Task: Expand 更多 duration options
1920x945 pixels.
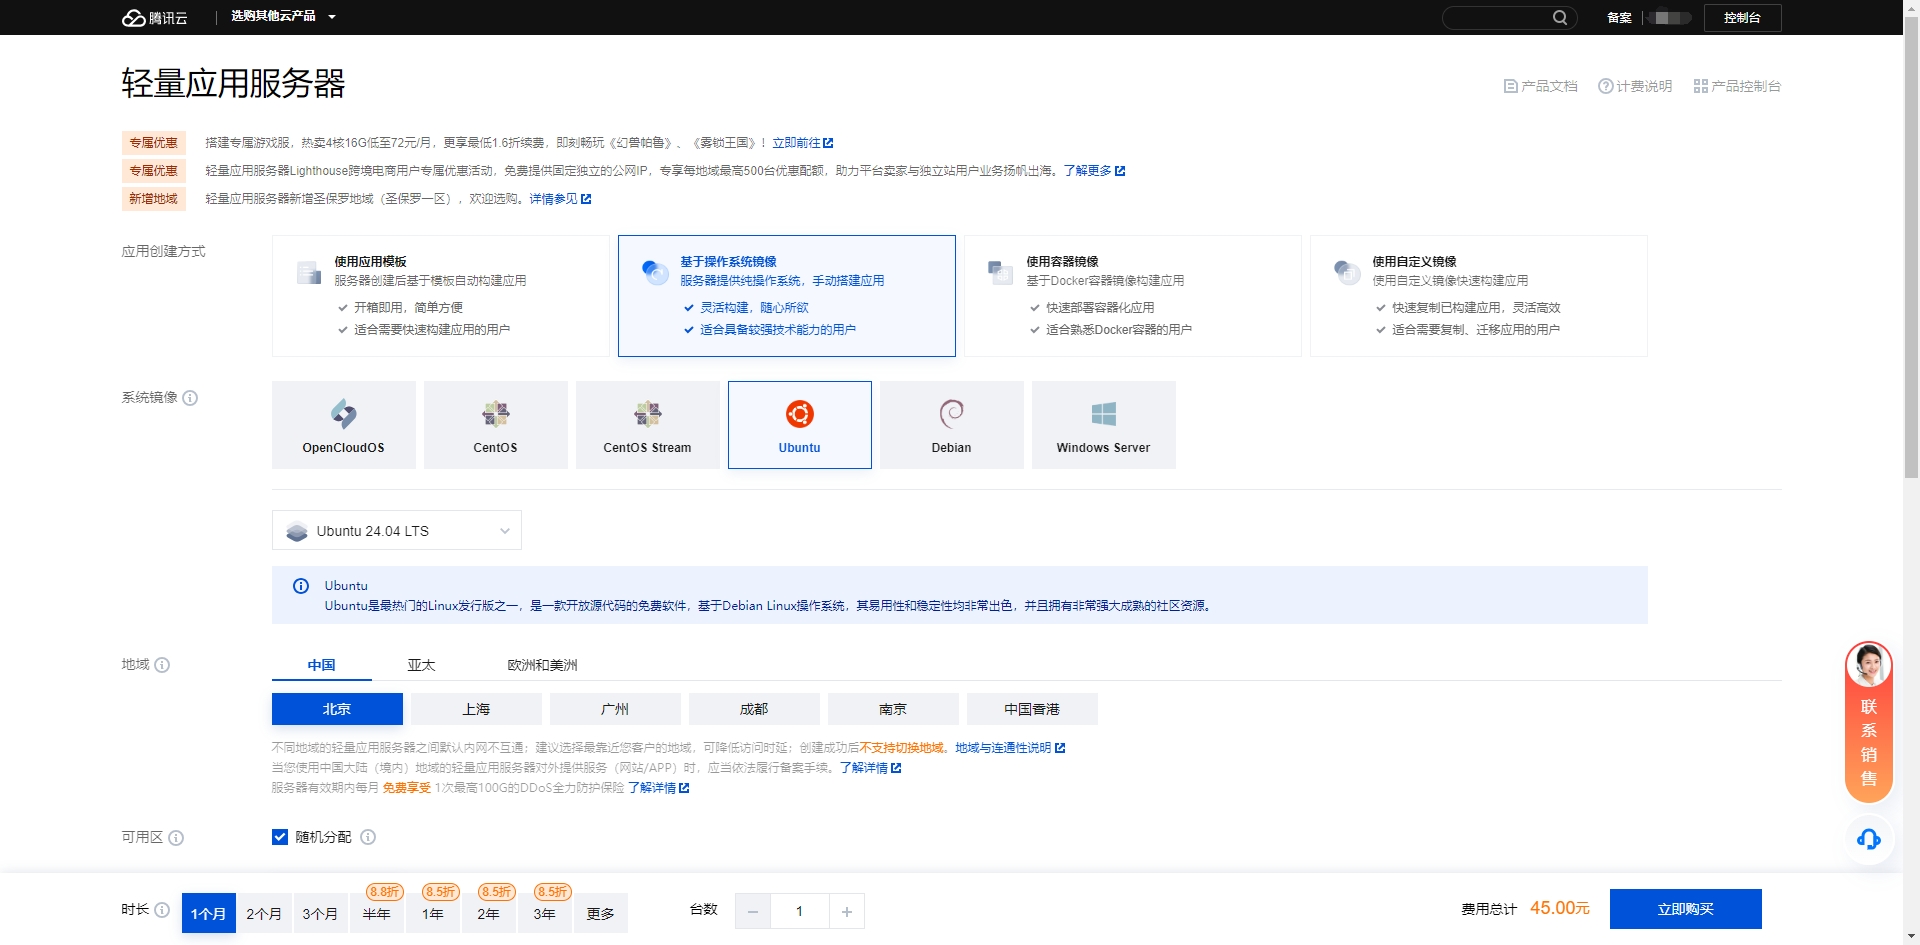Action: click(600, 913)
